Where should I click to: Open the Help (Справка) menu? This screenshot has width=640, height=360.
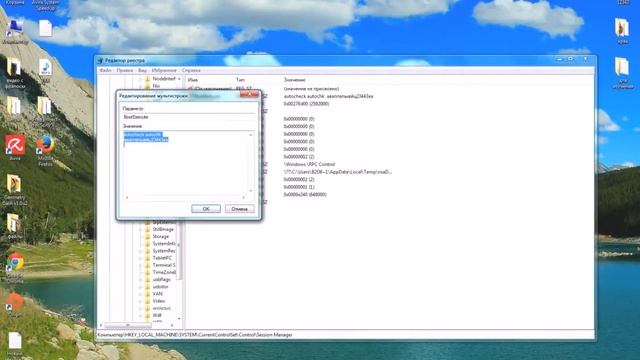tap(191, 70)
